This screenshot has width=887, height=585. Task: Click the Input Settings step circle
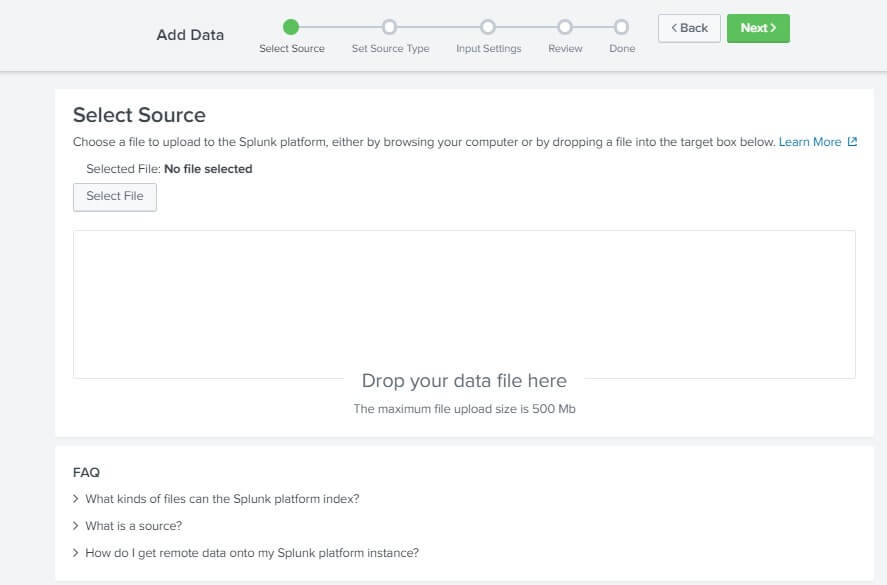(488, 27)
